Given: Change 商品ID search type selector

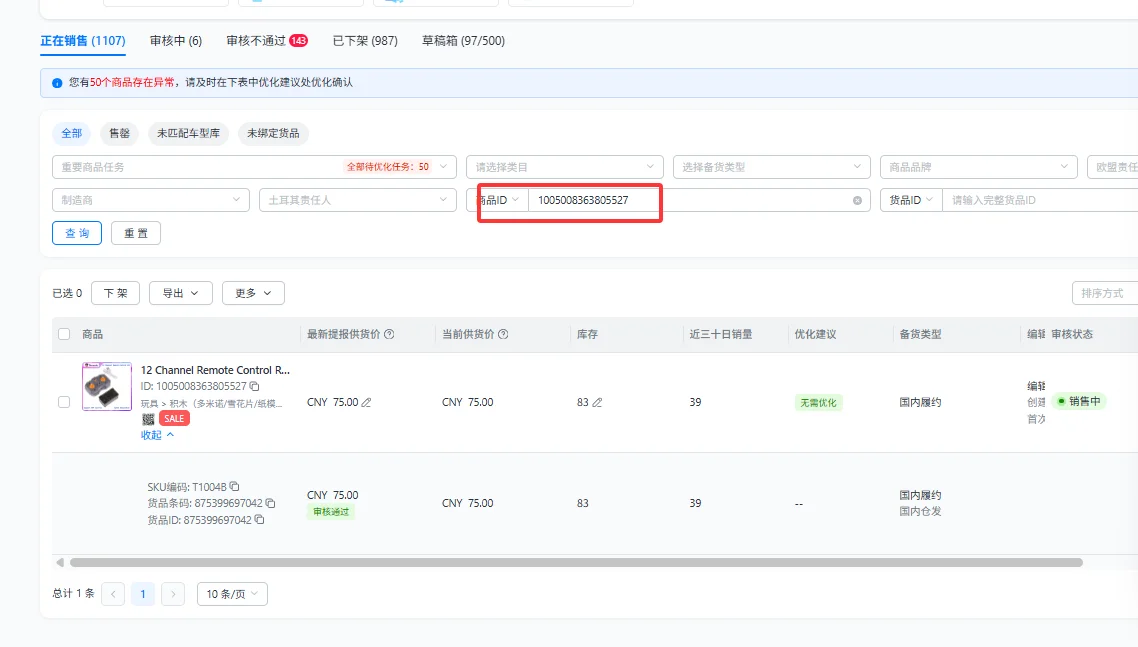Looking at the screenshot, I should click(x=498, y=200).
